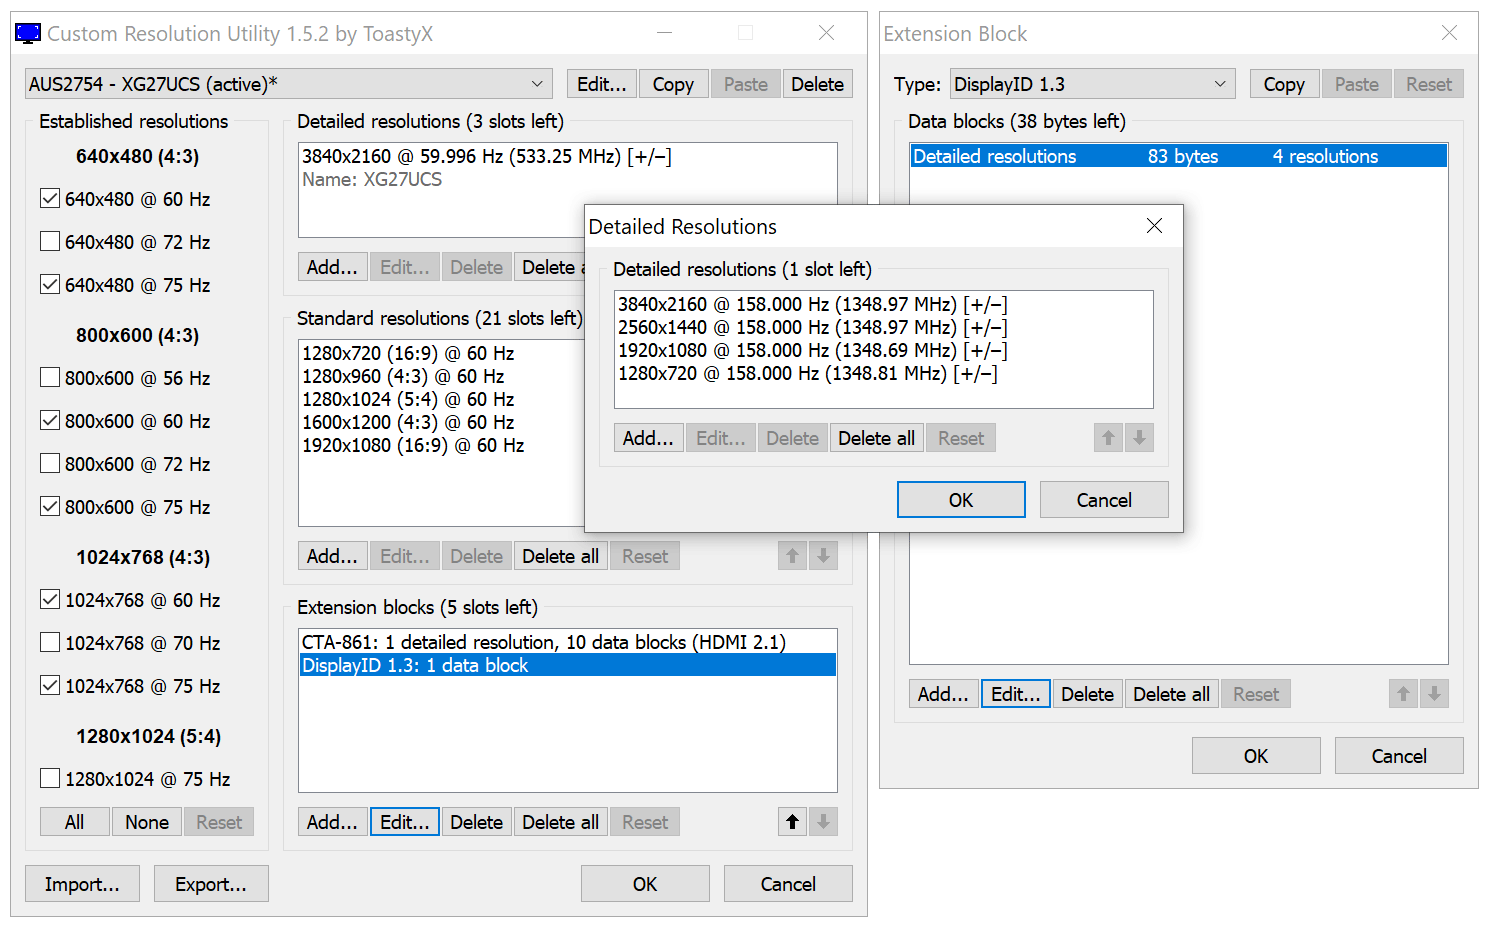Click up arrow in Detailed Resolutions dialog

pos(1108,438)
